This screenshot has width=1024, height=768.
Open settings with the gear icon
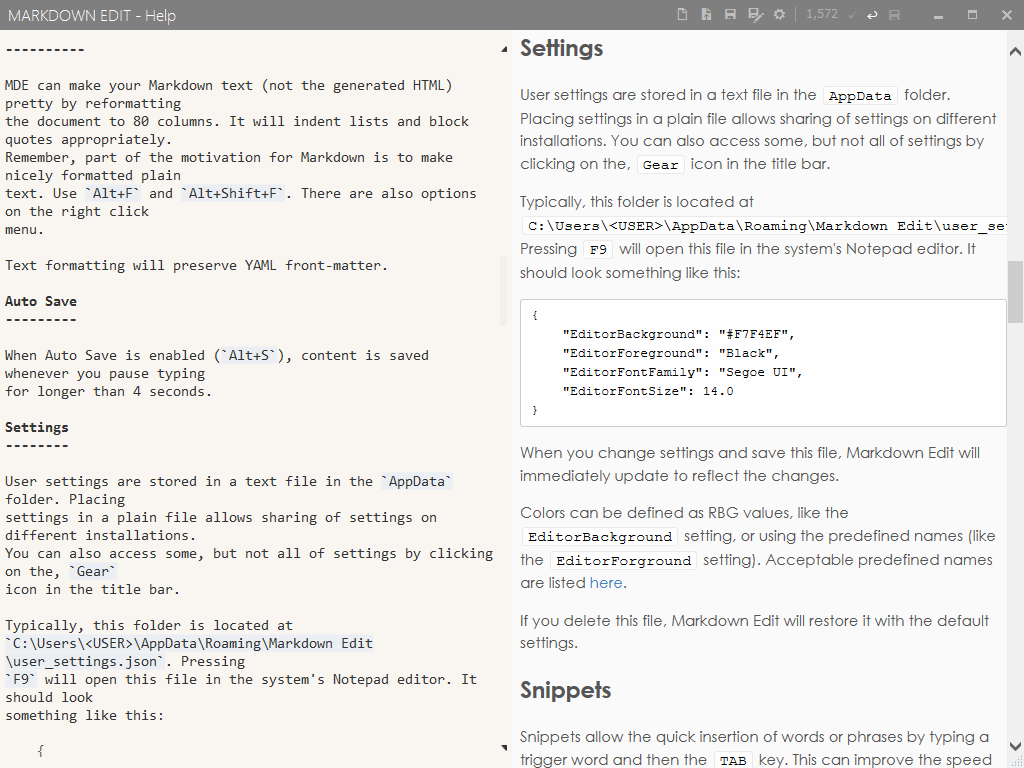(779, 15)
